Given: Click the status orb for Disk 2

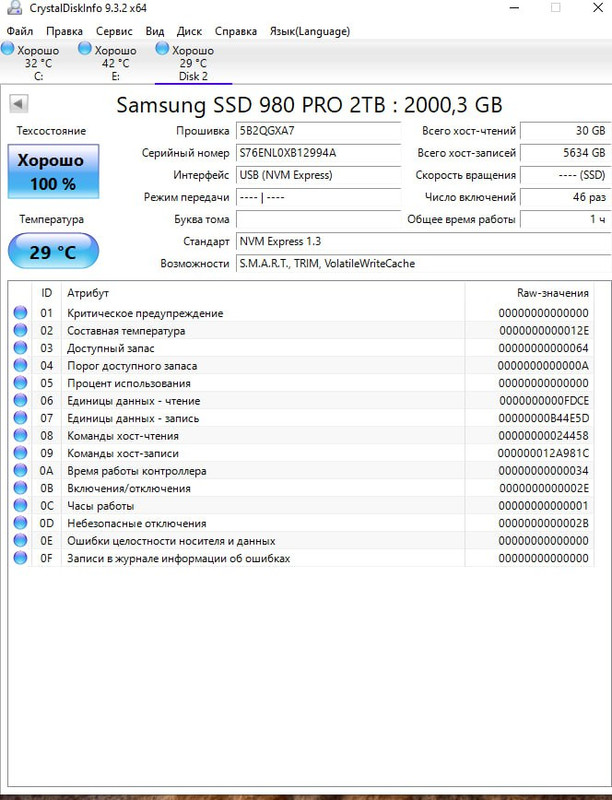Looking at the screenshot, I should [162, 49].
